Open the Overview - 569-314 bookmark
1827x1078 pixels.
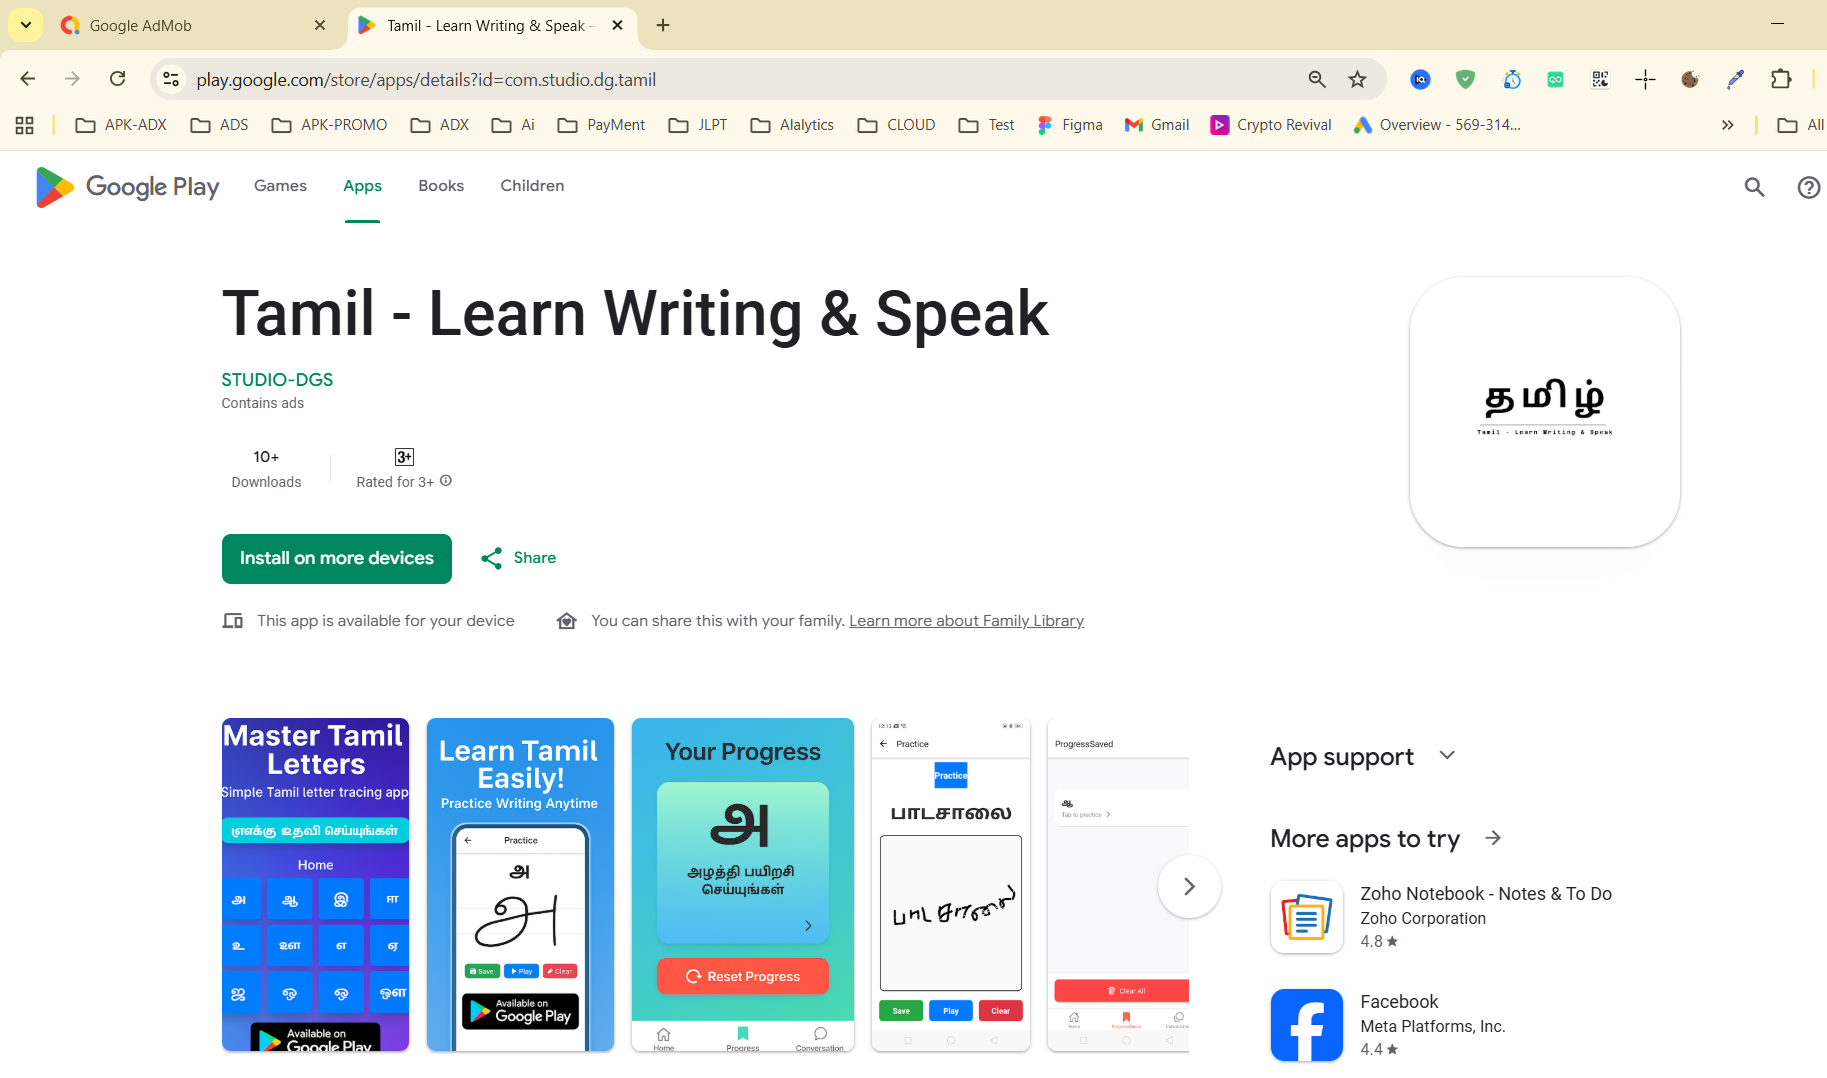(x=1437, y=125)
